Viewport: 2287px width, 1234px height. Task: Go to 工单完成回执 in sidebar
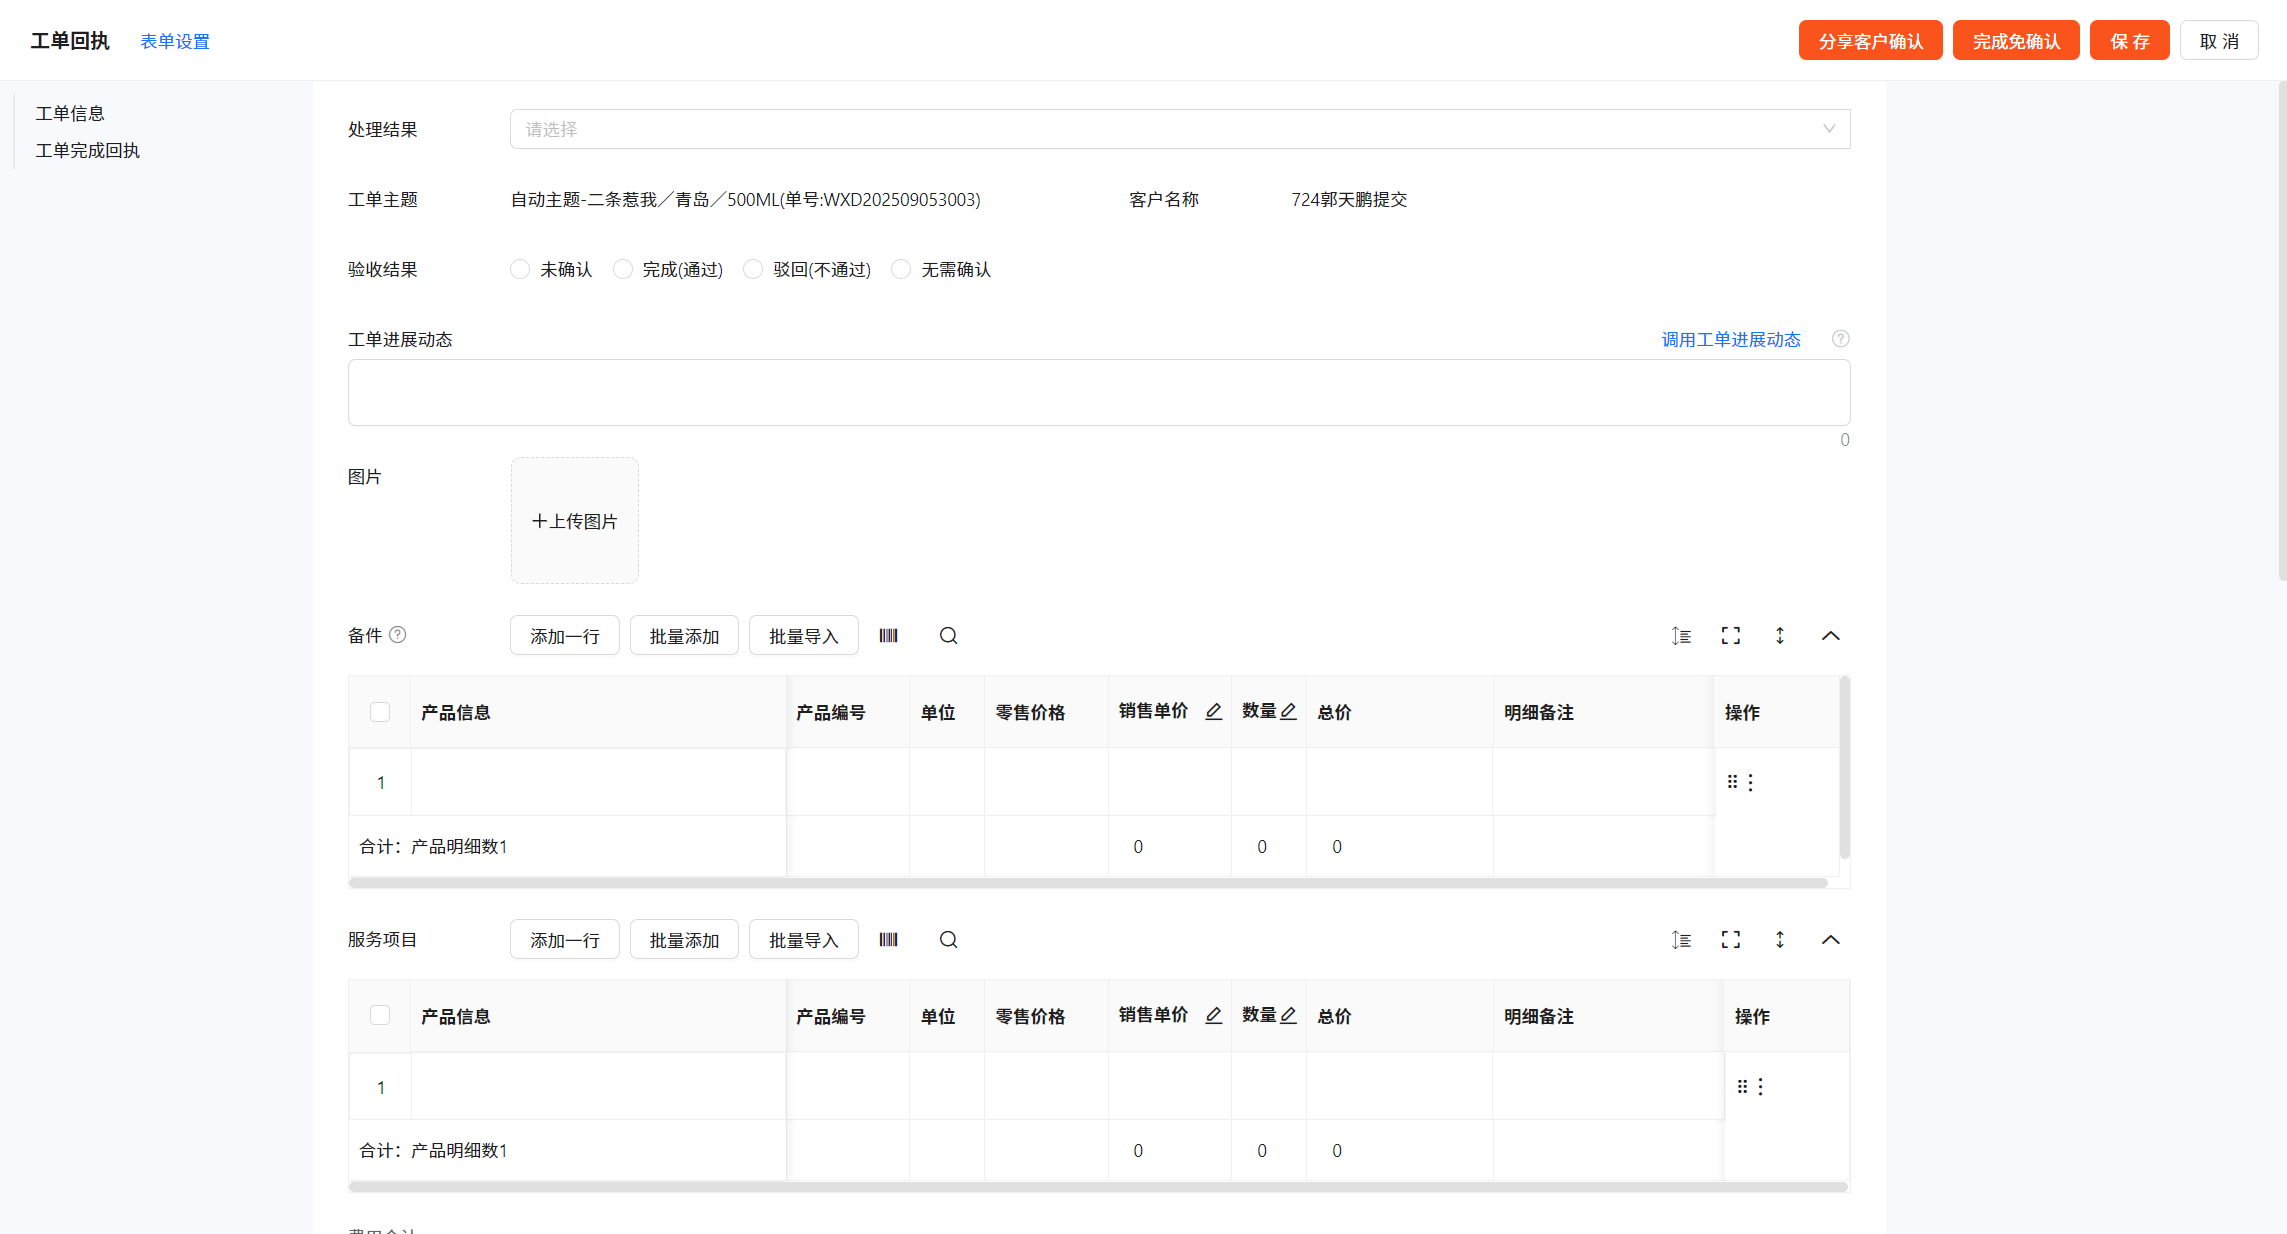88,151
